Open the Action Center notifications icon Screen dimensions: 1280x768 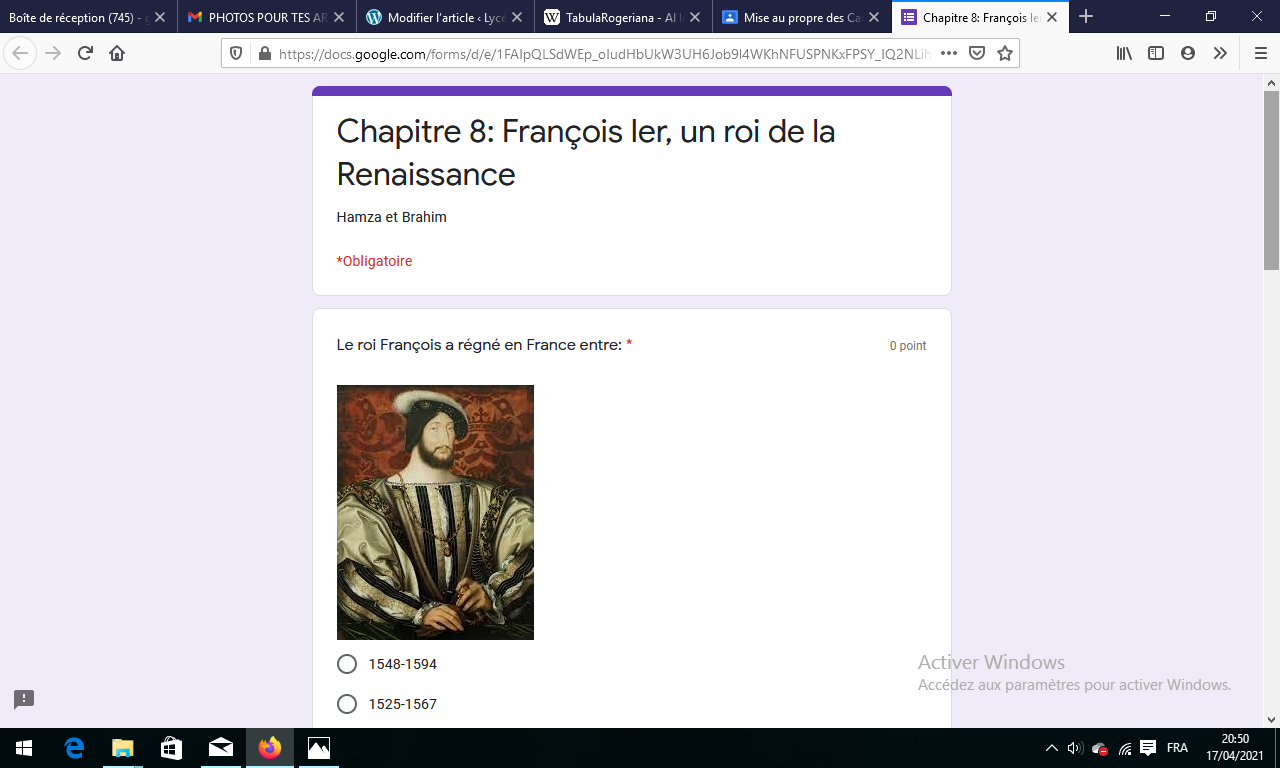pyautogui.click(x=1148, y=748)
